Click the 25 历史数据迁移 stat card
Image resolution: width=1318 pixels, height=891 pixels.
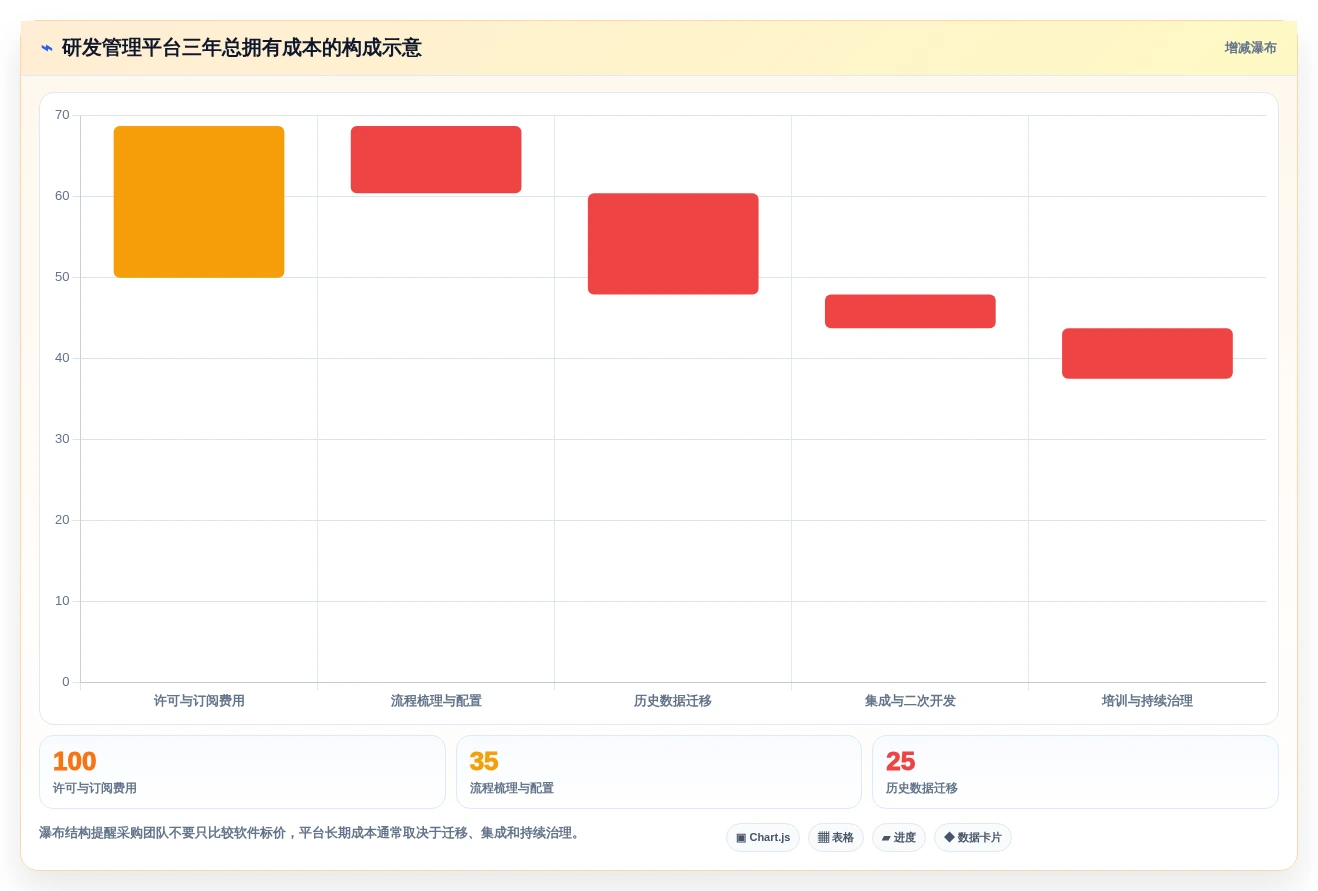coord(1075,772)
